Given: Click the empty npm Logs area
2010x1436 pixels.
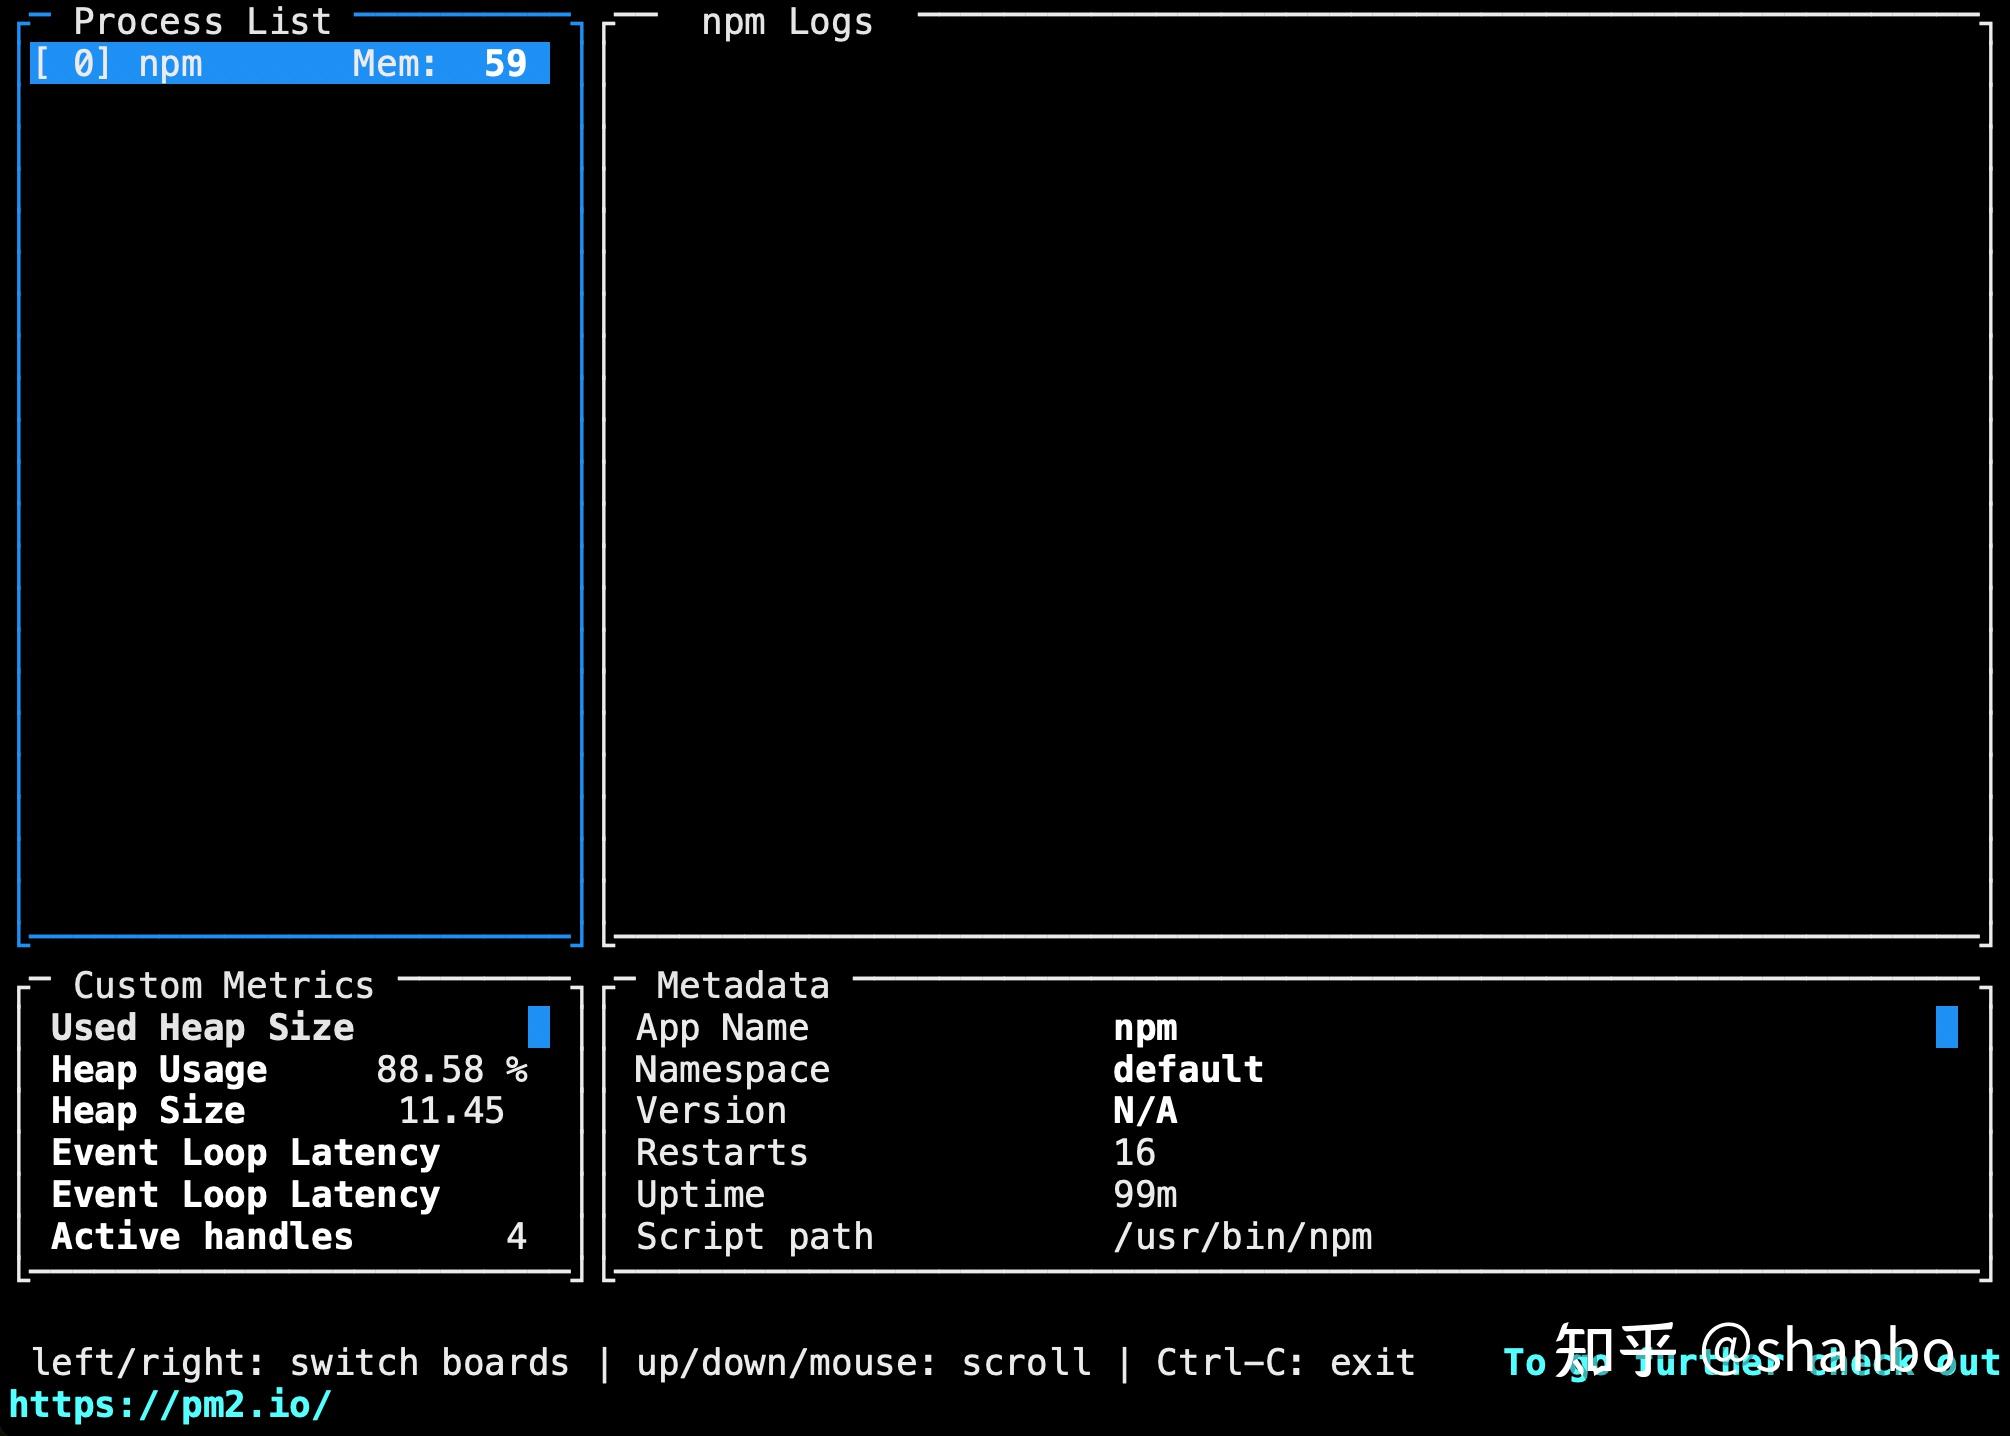Looking at the screenshot, I should pyautogui.click(x=1296, y=480).
